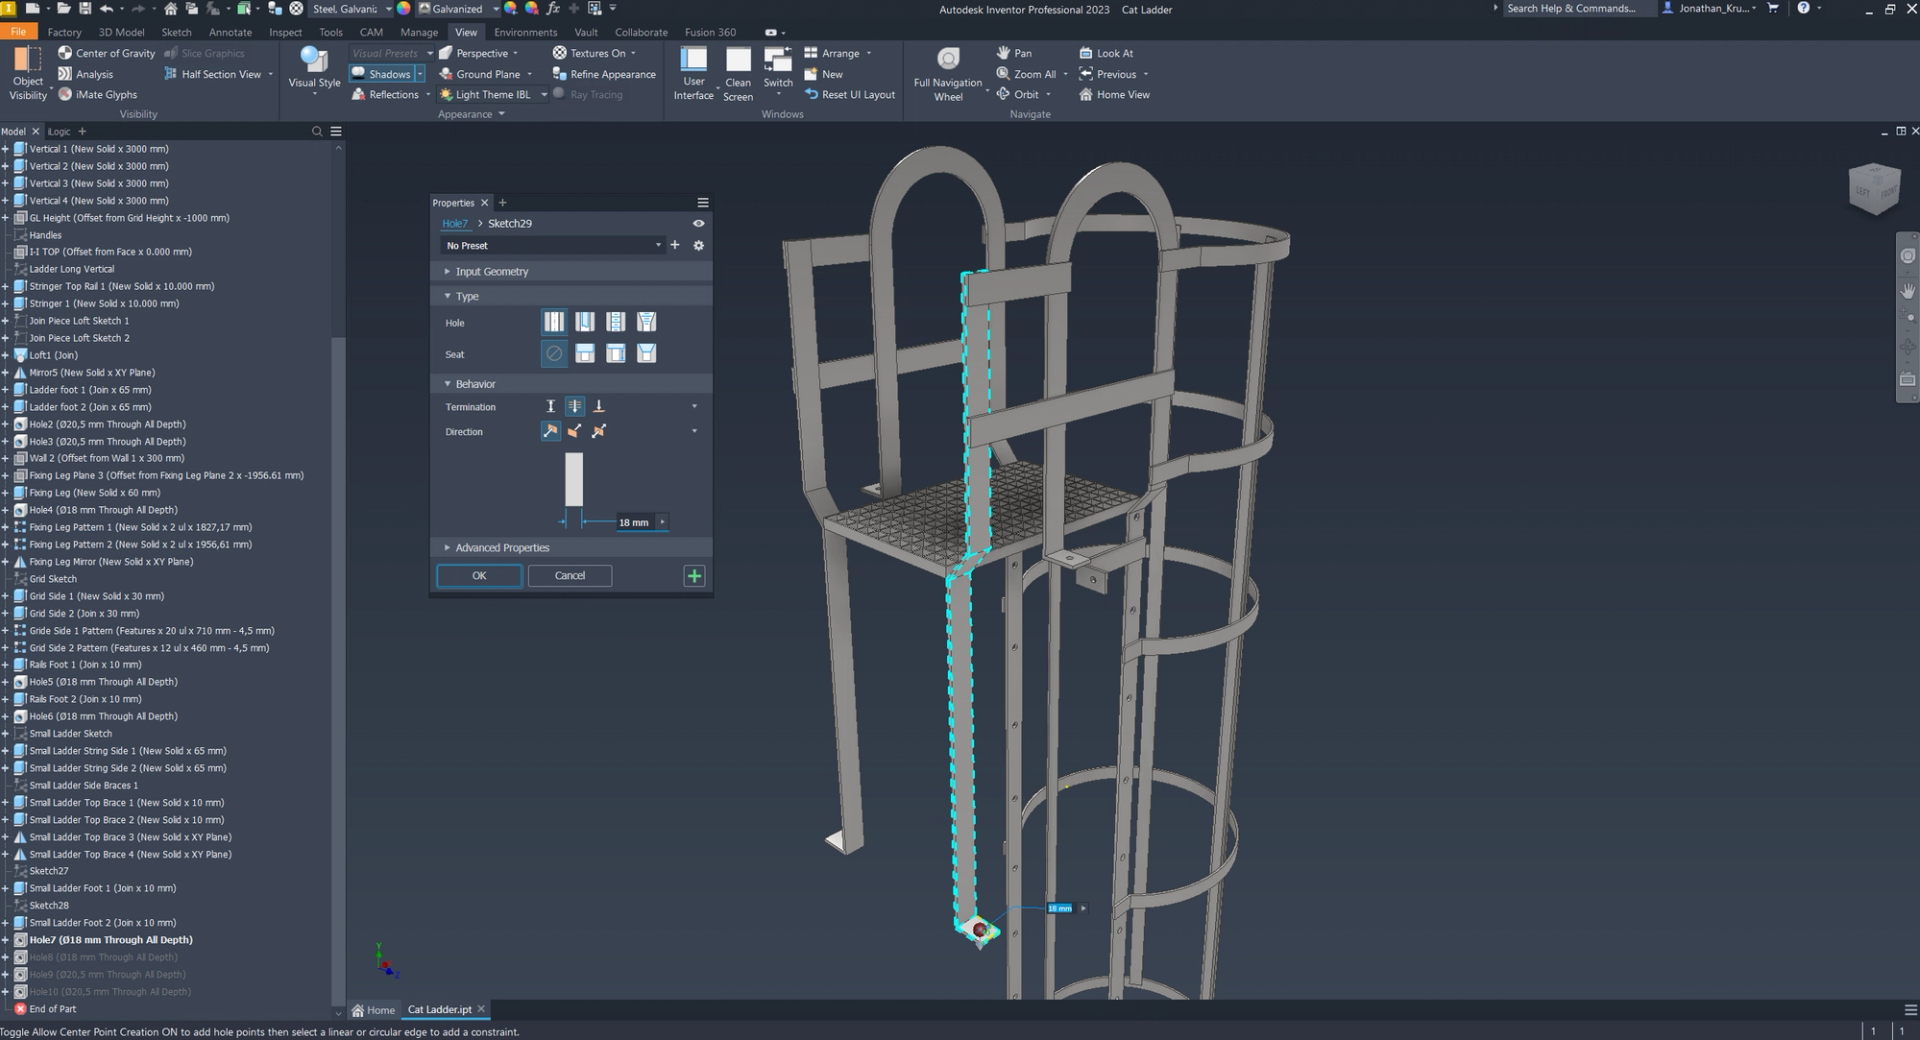Open the appearance color wheel in title bar
Viewport: 1920px width, 1040px height.
tap(404, 9)
